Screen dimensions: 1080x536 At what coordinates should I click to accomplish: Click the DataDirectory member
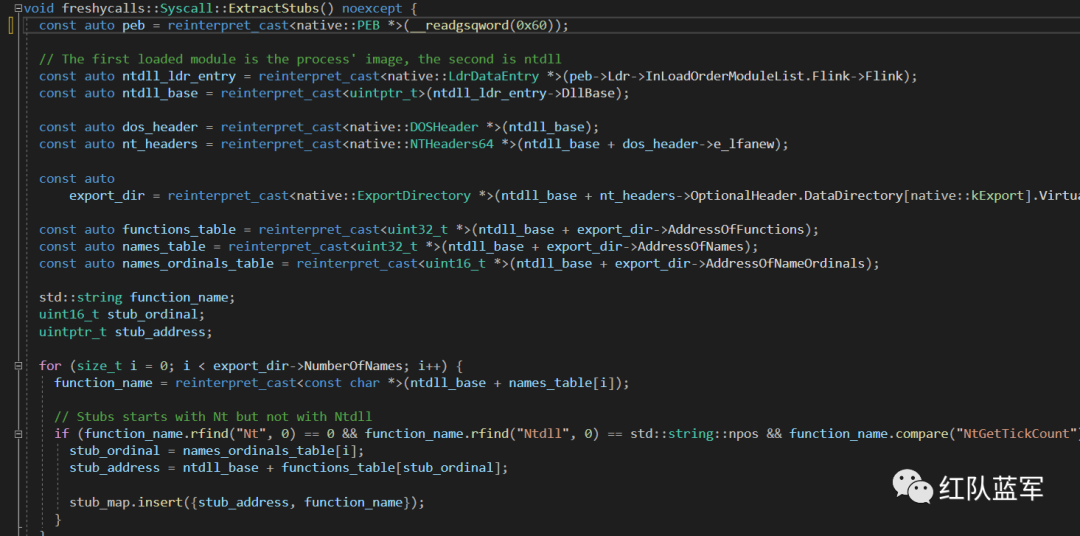(853, 196)
